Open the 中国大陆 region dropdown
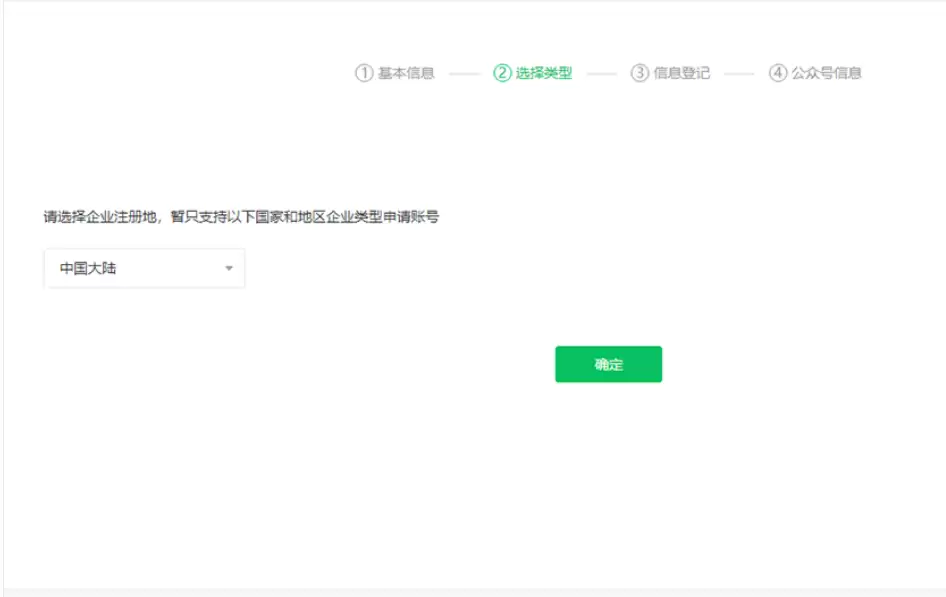The height and width of the screenshot is (597, 946). tap(145, 268)
